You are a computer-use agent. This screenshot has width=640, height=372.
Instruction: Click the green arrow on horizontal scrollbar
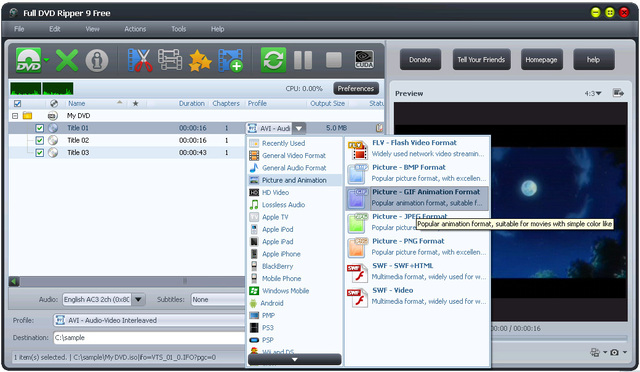14,281
